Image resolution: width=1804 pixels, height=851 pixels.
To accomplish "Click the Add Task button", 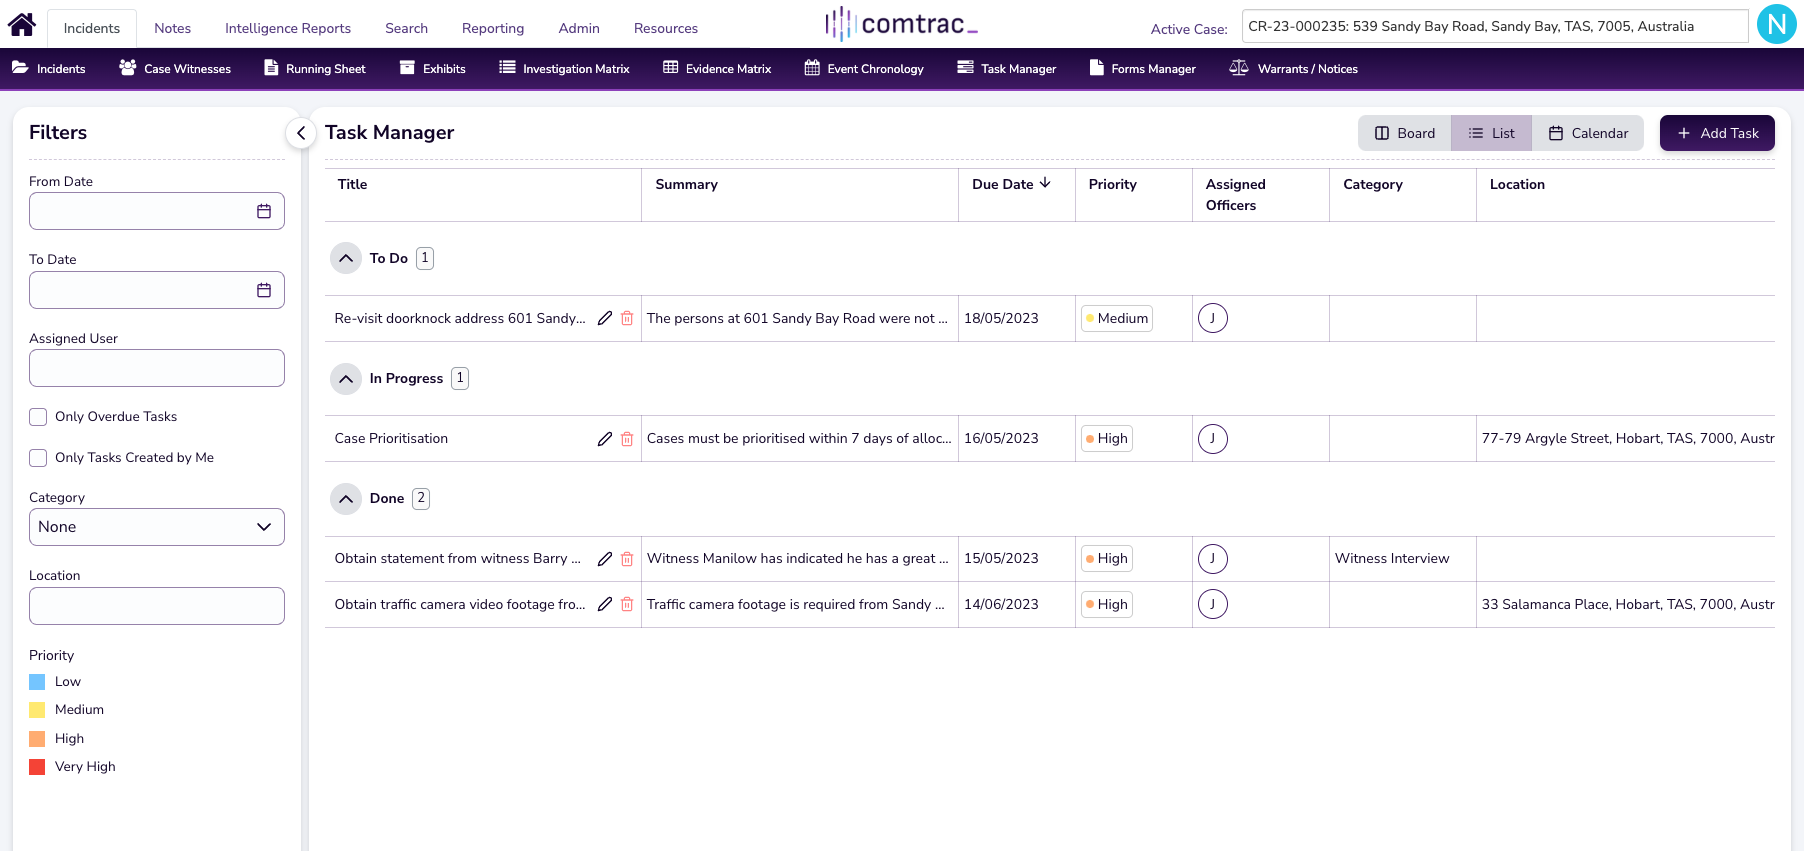I will point(1717,133).
